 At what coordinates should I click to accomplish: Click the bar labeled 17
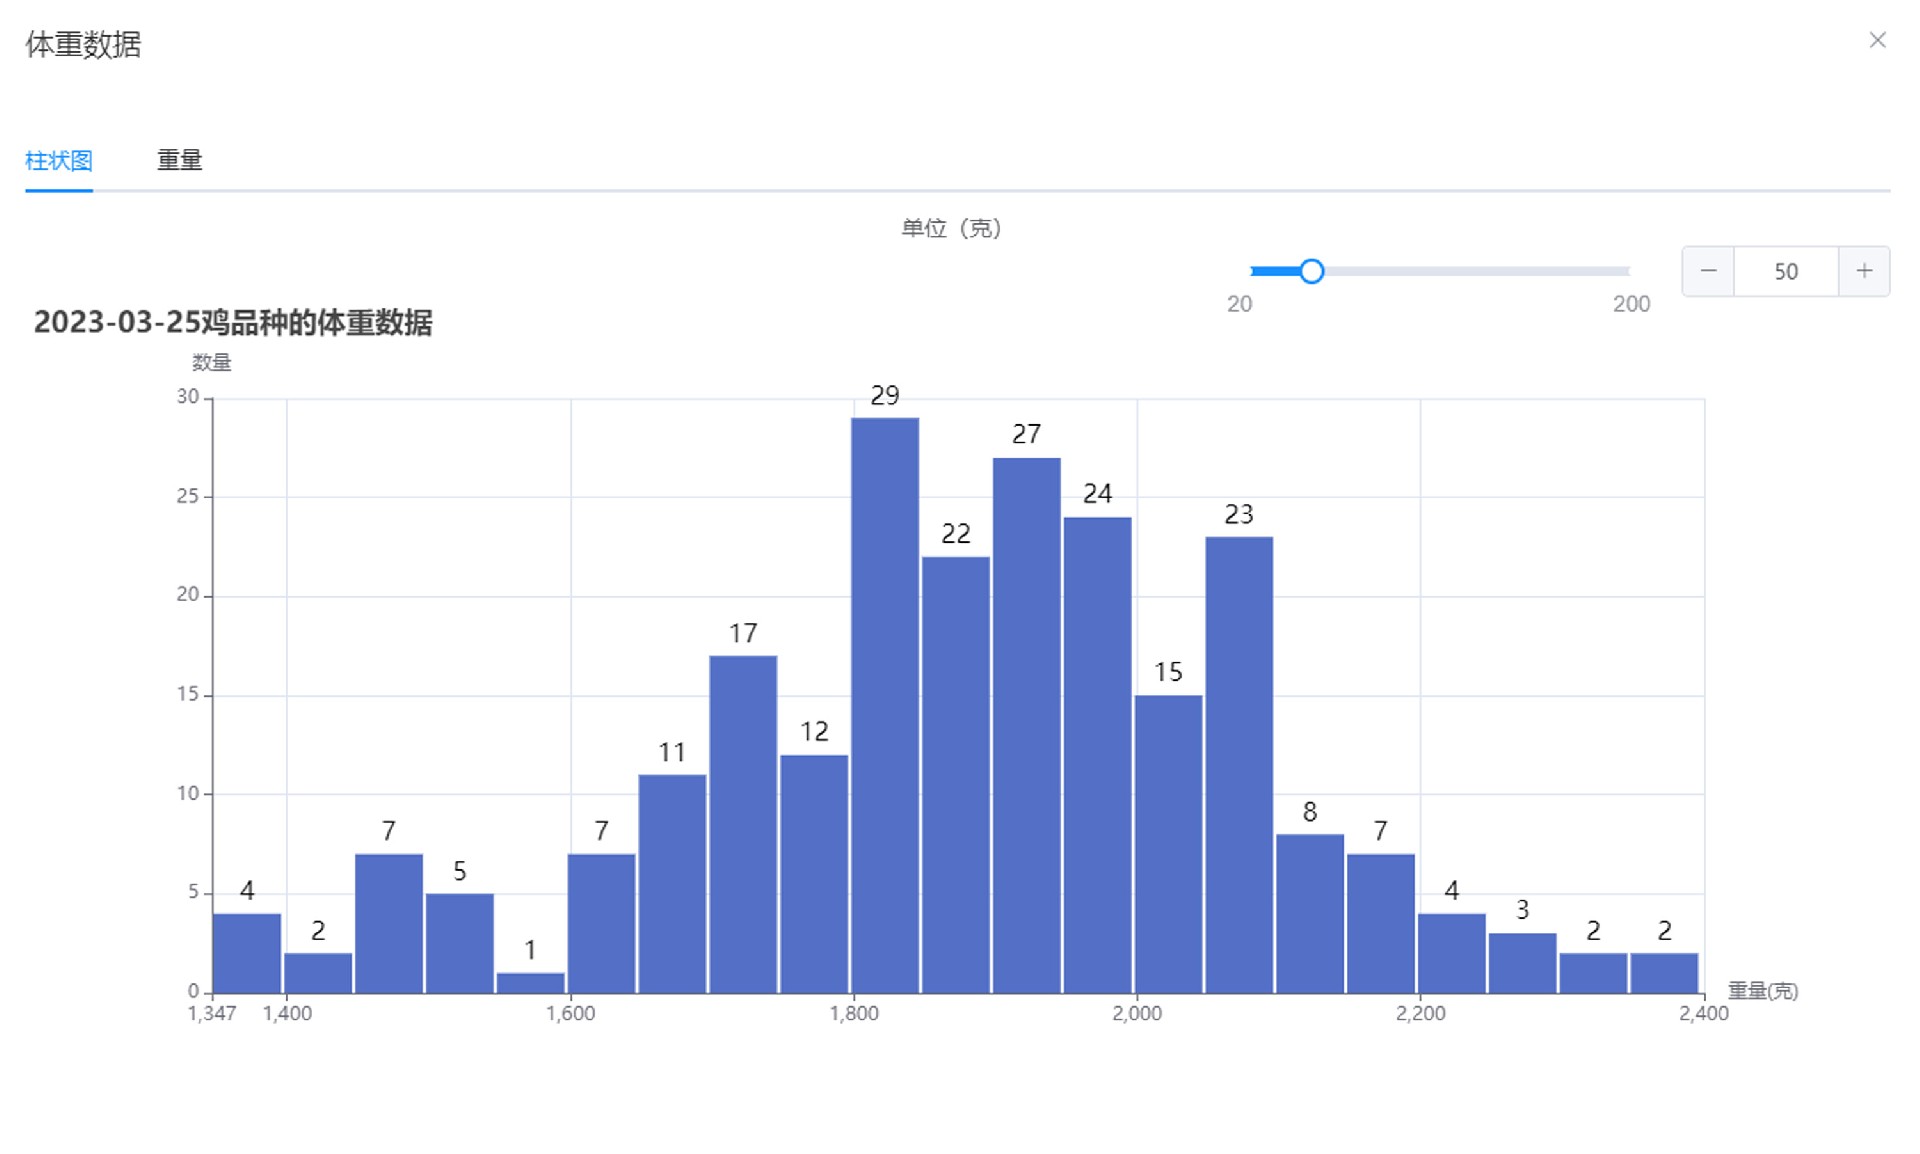[x=743, y=825]
